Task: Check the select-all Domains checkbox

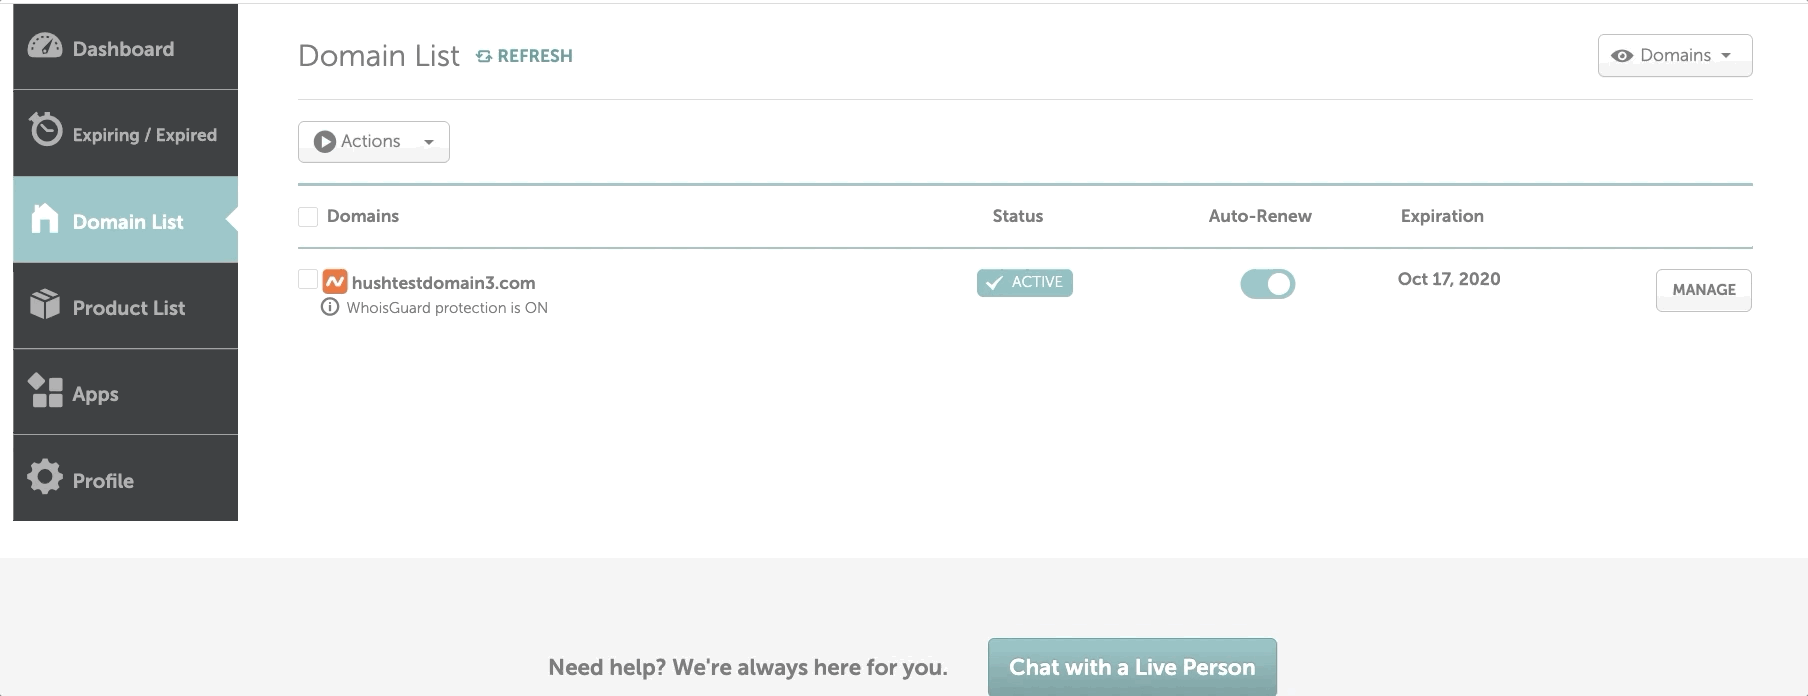Action: click(x=308, y=216)
